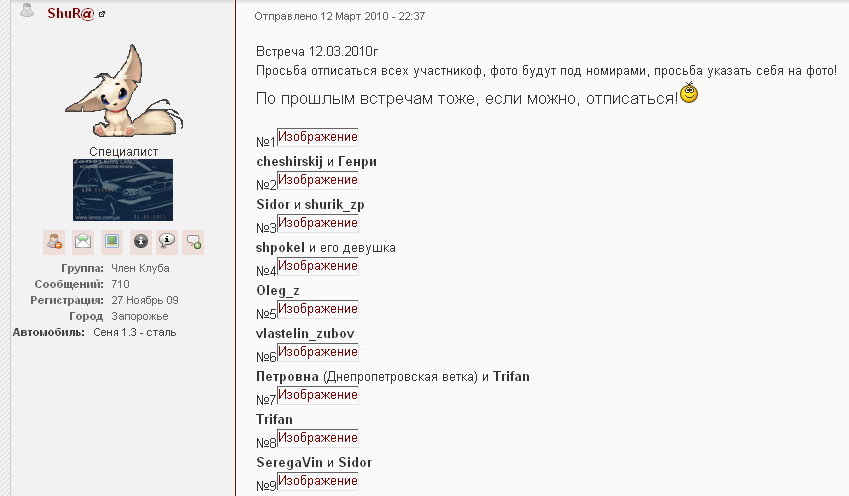This screenshot has height=496, width=849.
Task: Open the №6 Изображение image link
Action: [317, 352]
